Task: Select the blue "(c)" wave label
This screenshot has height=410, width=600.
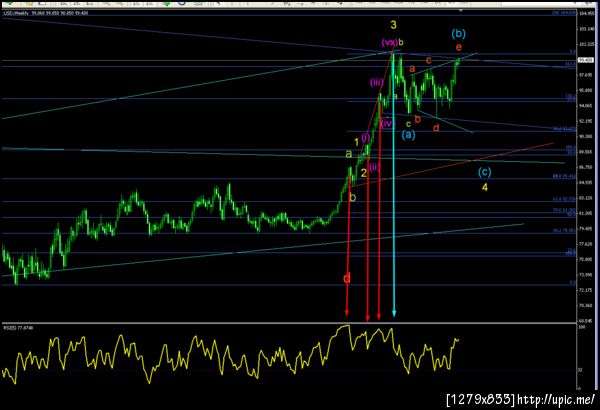Action: [484, 172]
